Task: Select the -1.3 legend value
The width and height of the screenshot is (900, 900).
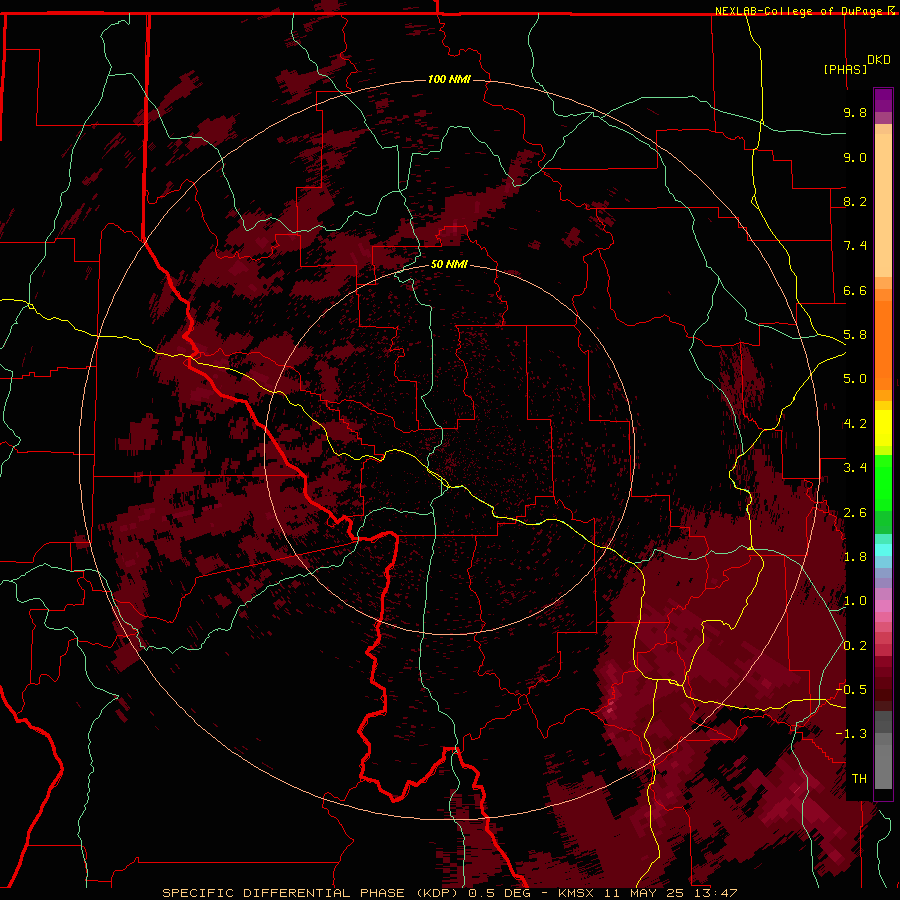Action: pyautogui.click(x=851, y=734)
